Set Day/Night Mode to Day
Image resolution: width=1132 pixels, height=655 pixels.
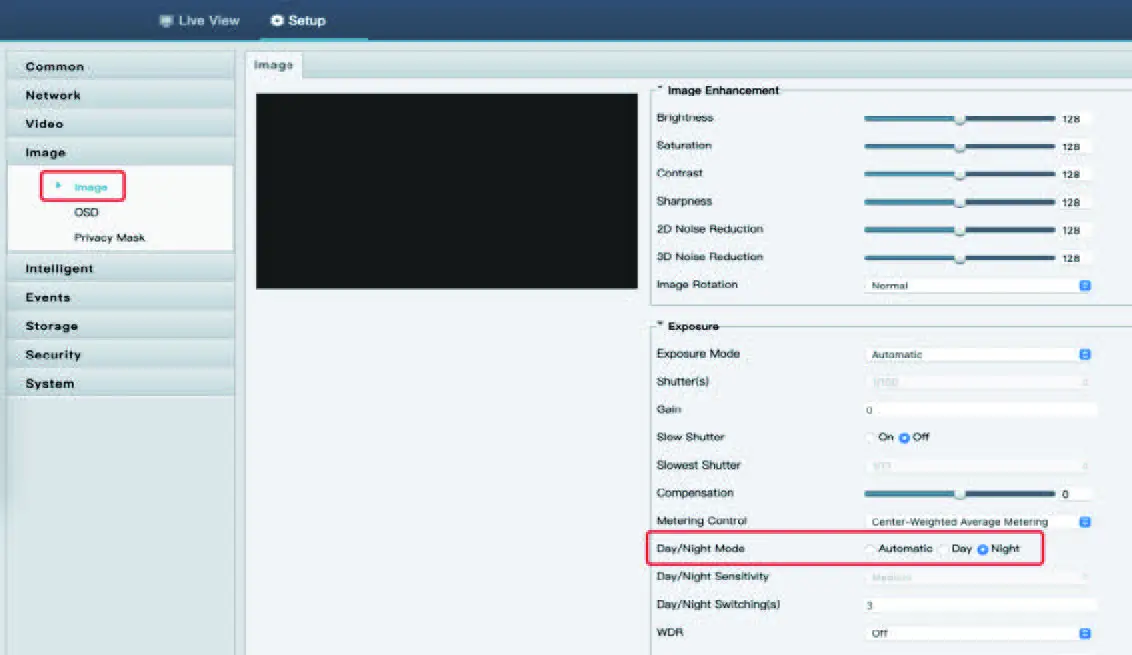tap(944, 550)
